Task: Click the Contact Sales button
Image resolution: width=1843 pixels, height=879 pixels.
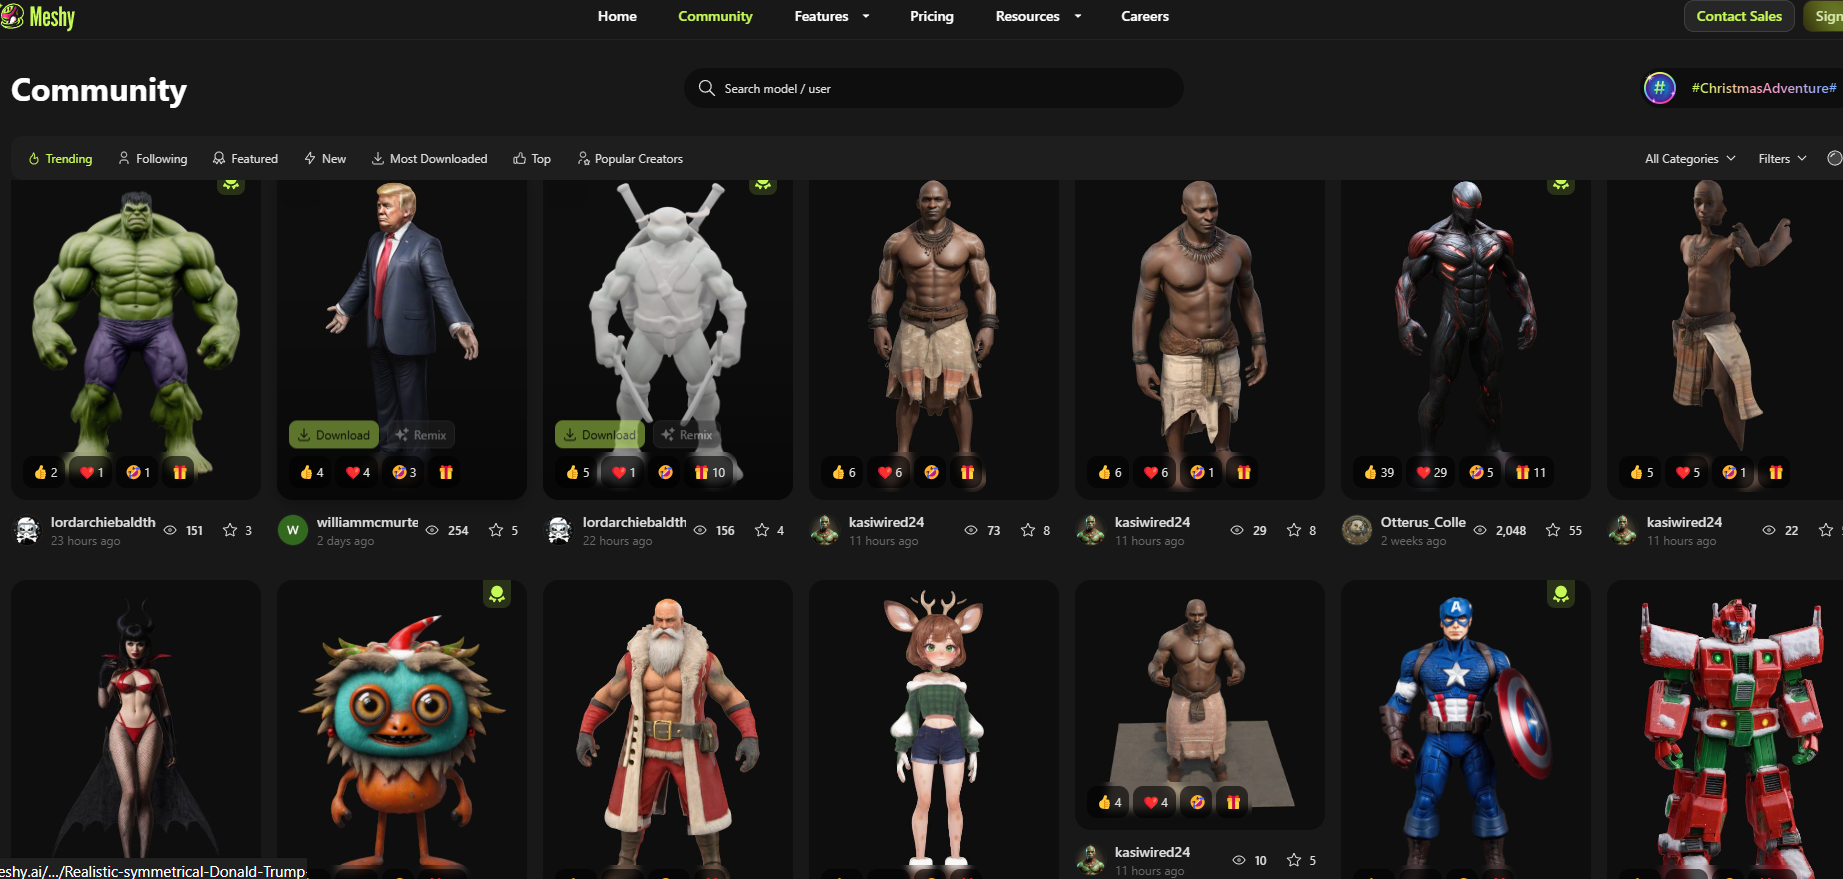Action: click(1739, 16)
